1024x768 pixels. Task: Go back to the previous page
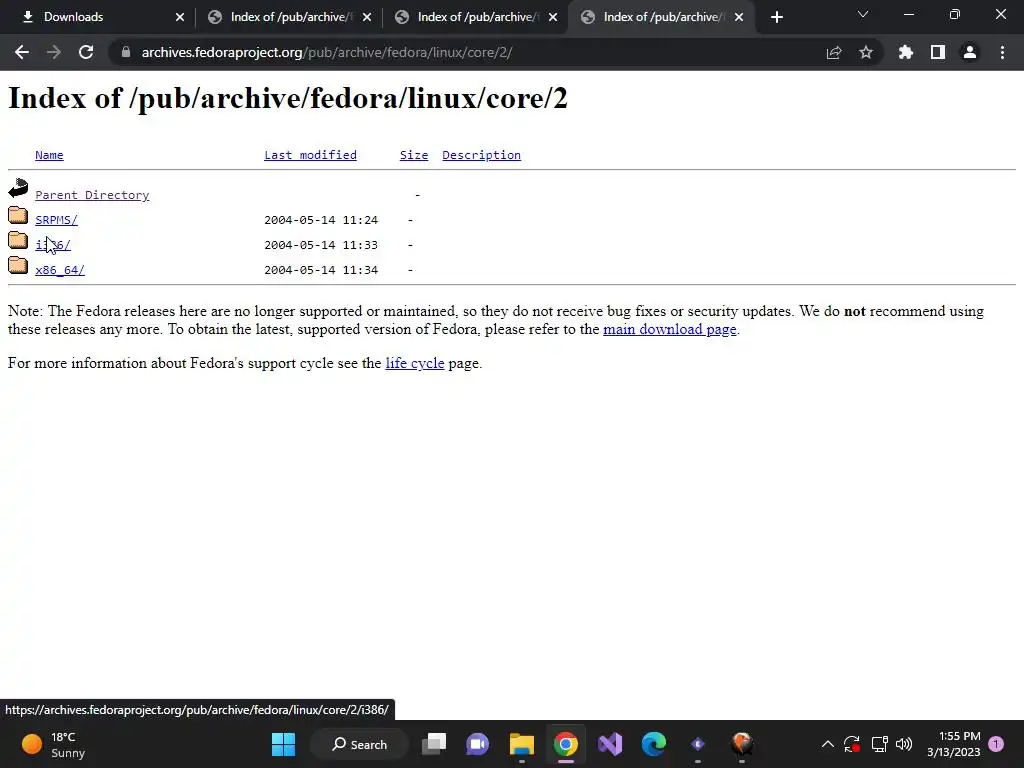click(22, 52)
